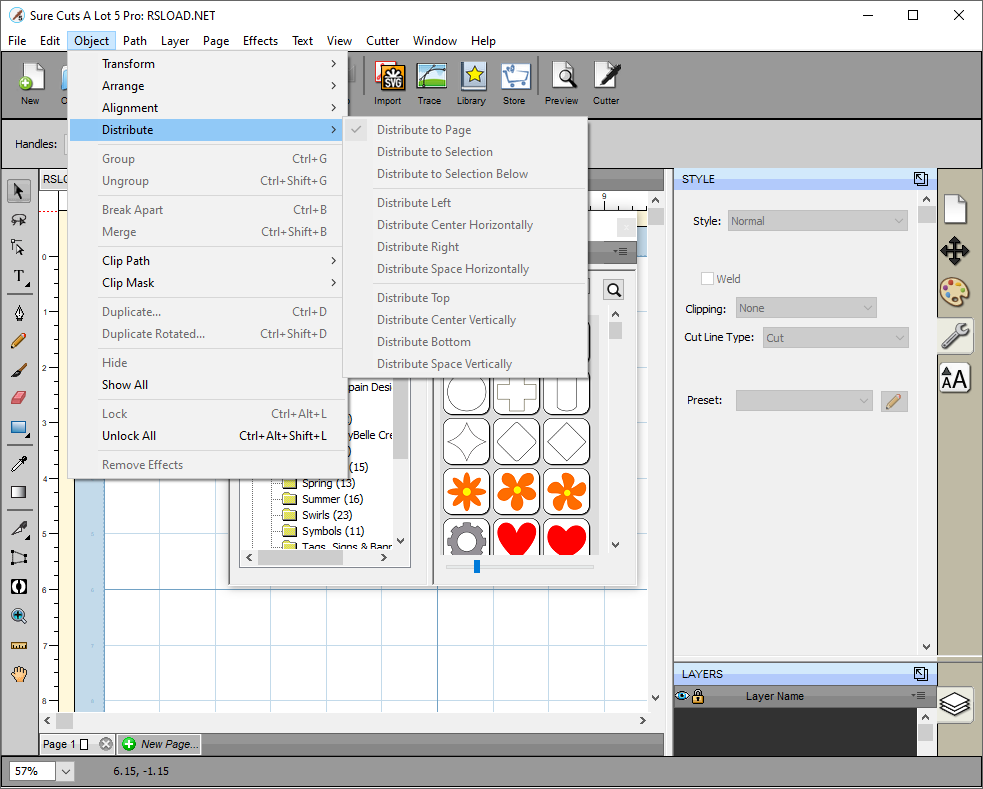
Task: Open the Fill and Stroke palette panel
Action: [x=955, y=293]
